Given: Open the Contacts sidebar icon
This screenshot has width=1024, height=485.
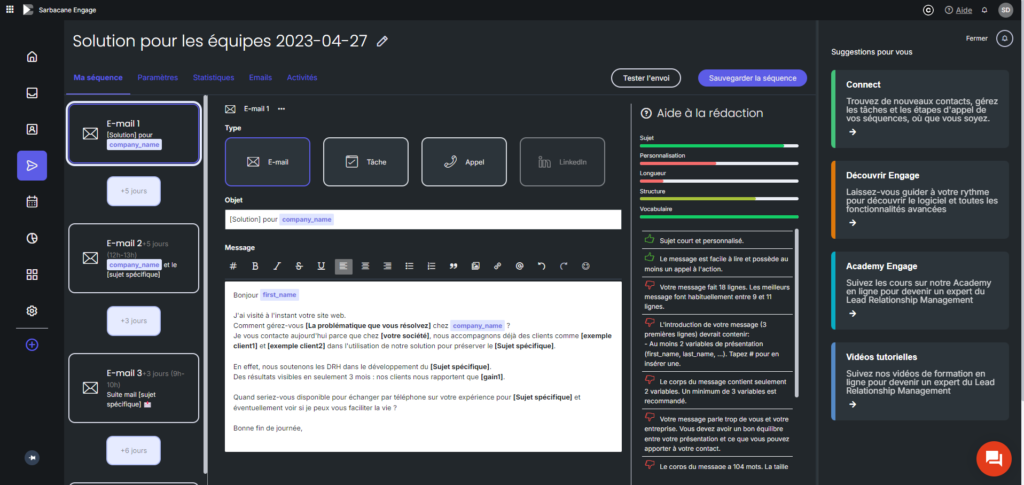Looking at the screenshot, I should pos(32,129).
